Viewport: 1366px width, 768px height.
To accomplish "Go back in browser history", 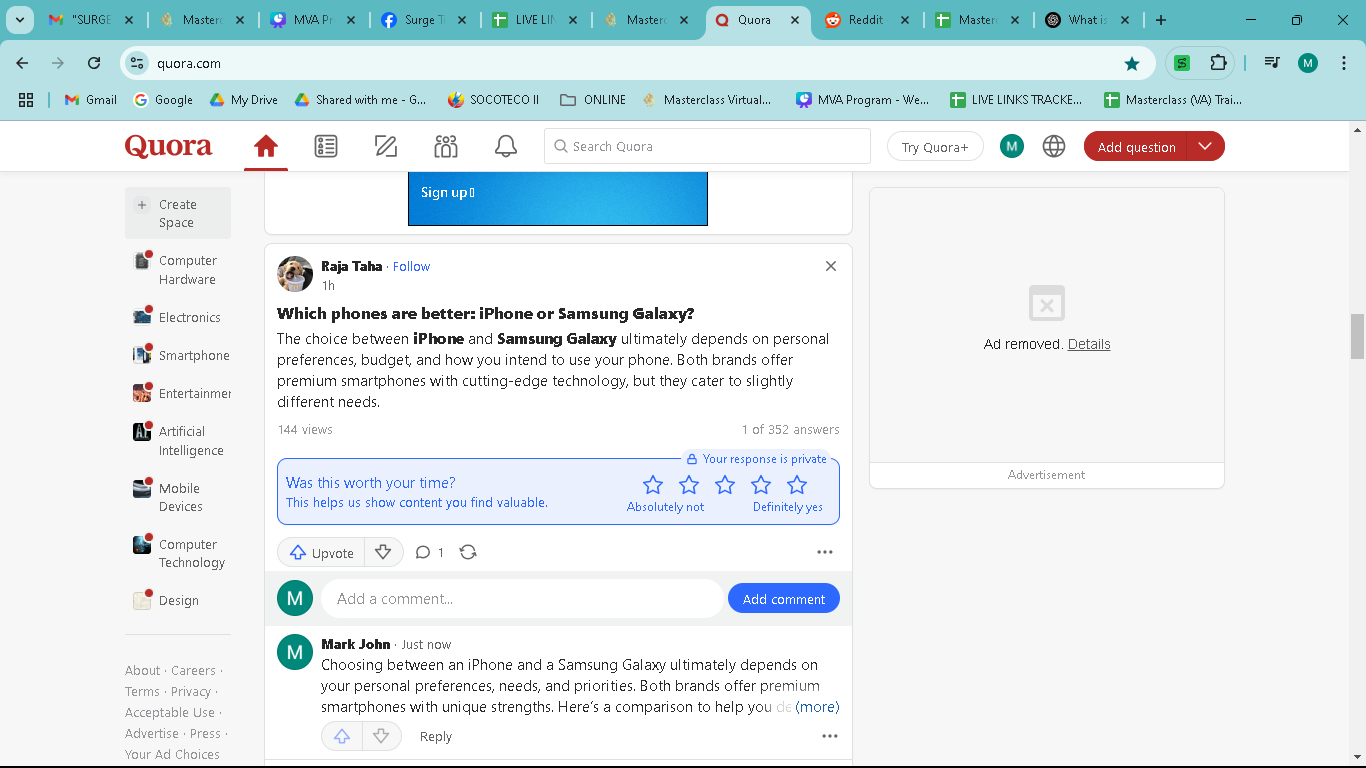I will coord(22,63).
